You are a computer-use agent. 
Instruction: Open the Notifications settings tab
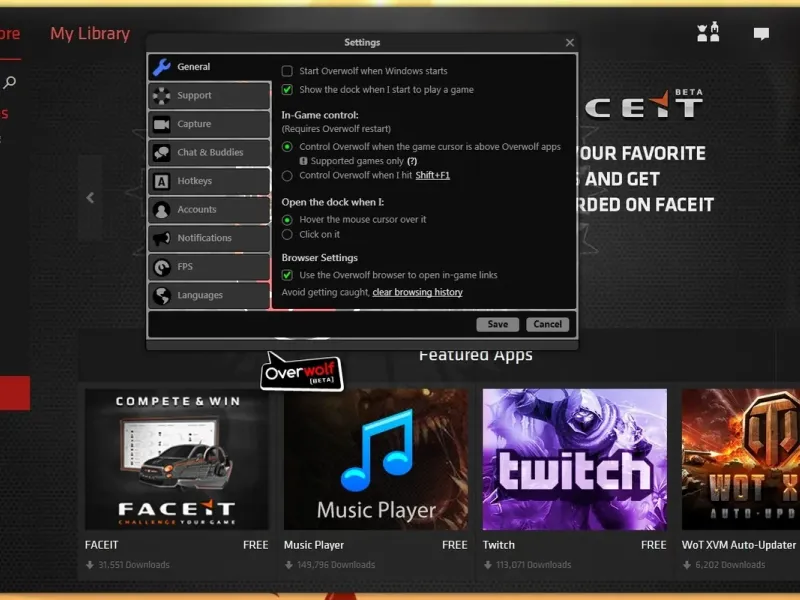[210, 238]
